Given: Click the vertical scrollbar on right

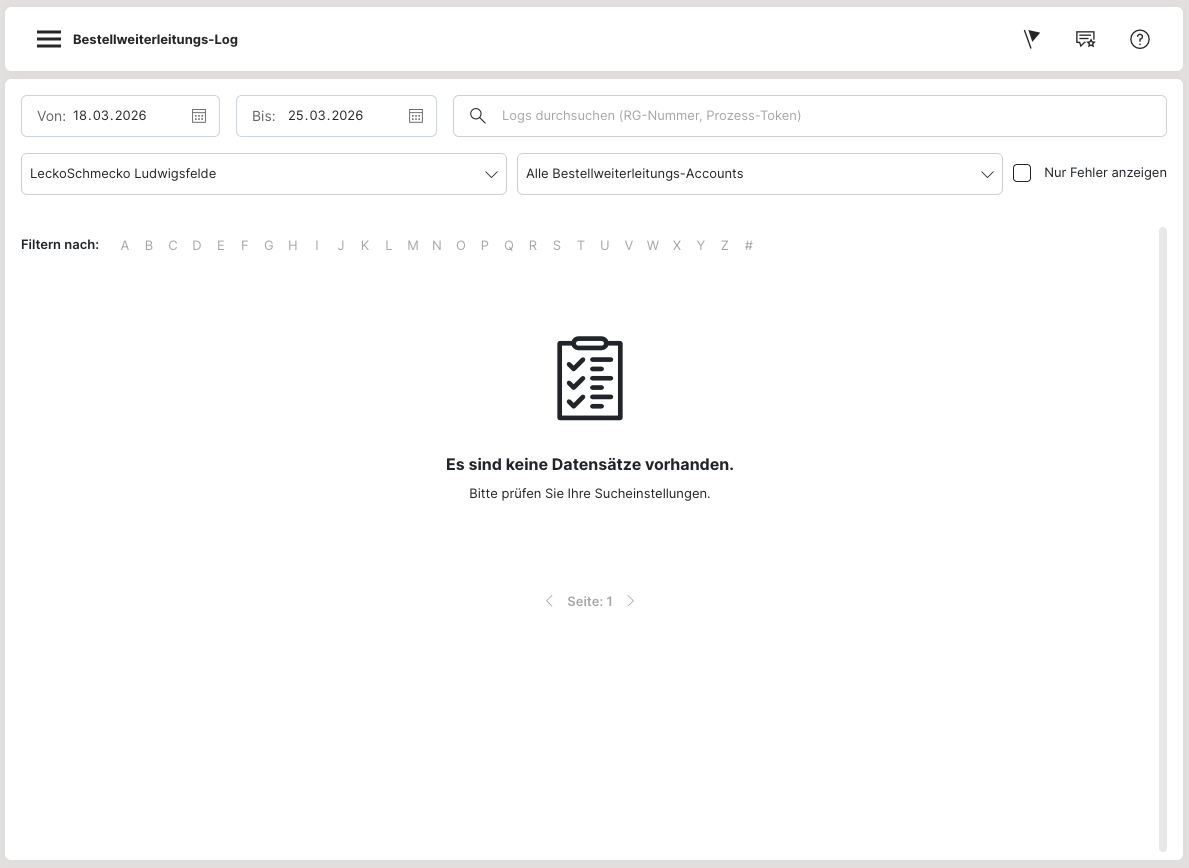Looking at the screenshot, I should pos(1162,540).
